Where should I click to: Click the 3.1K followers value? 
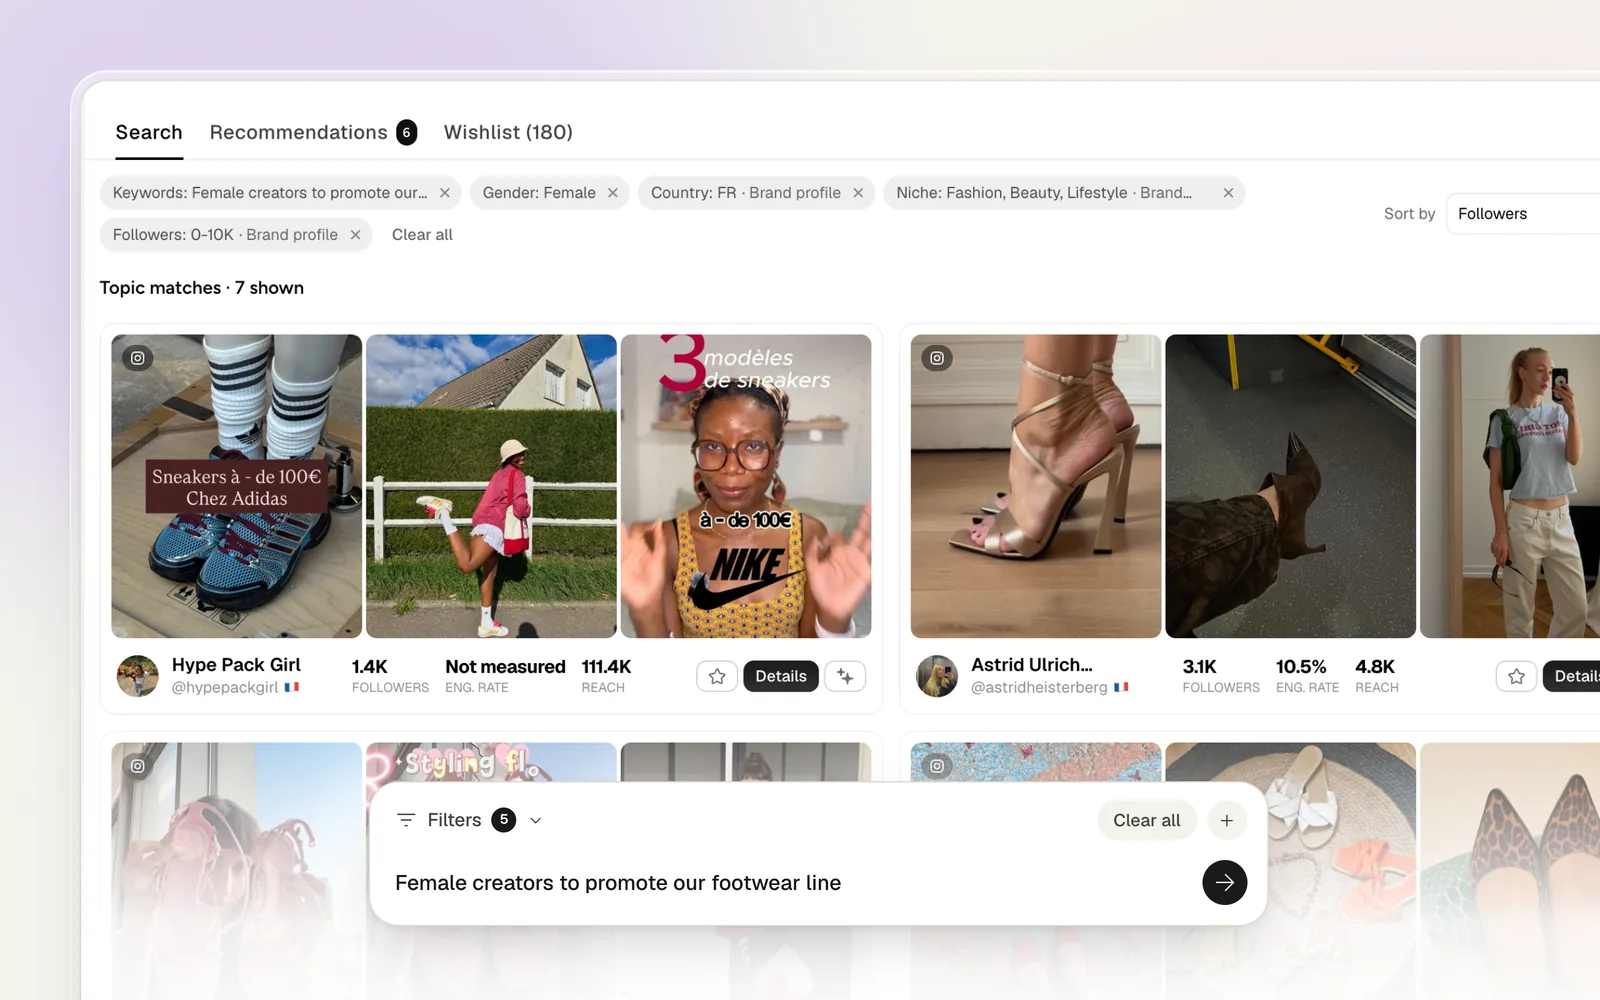pos(1199,667)
